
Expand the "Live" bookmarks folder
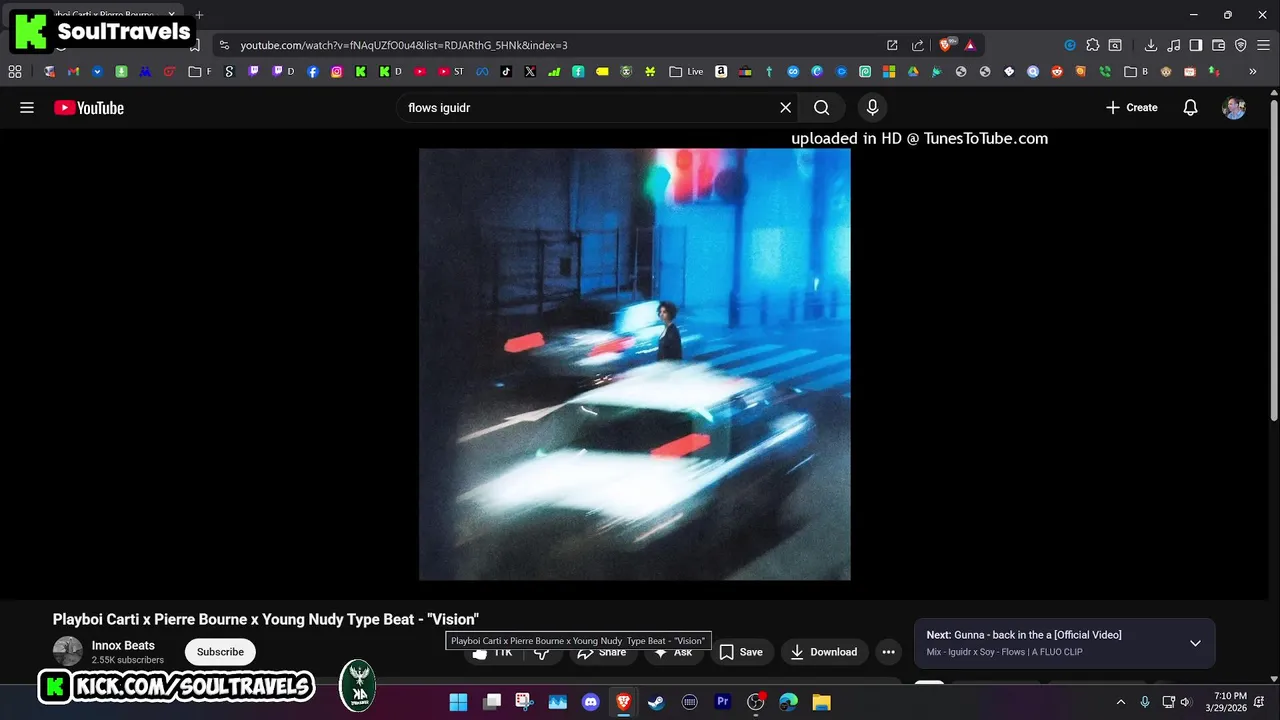point(686,72)
